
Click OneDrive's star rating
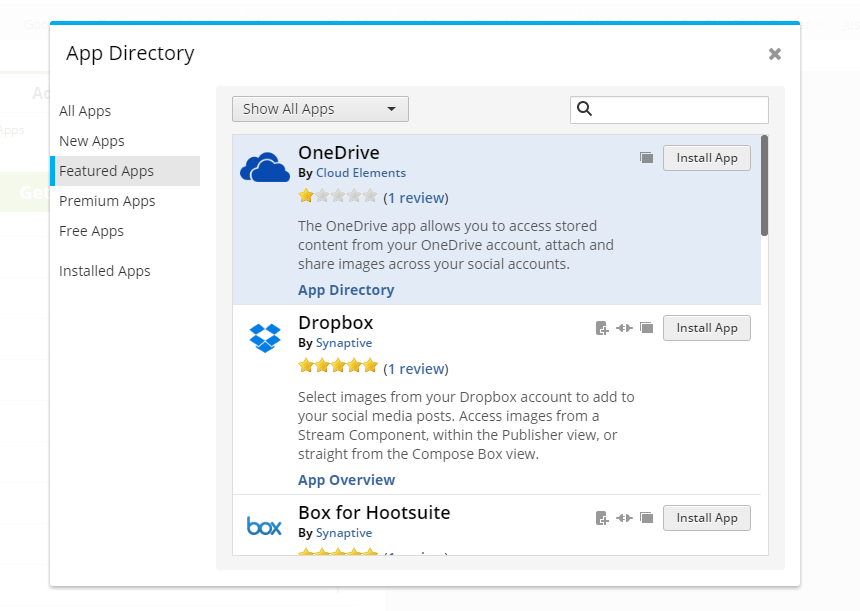[338, 196]
